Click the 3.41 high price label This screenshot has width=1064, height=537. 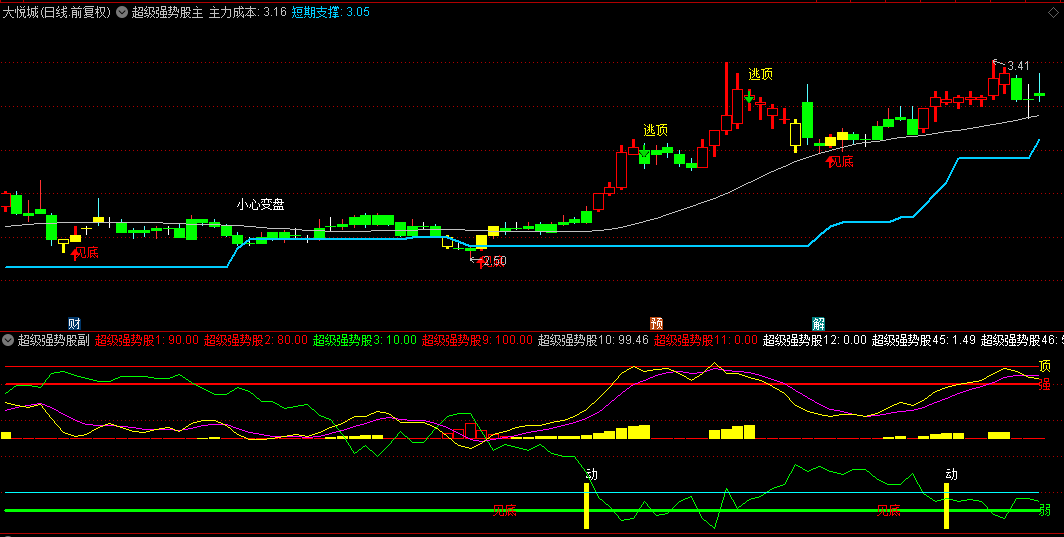[x=1018, y=66]
